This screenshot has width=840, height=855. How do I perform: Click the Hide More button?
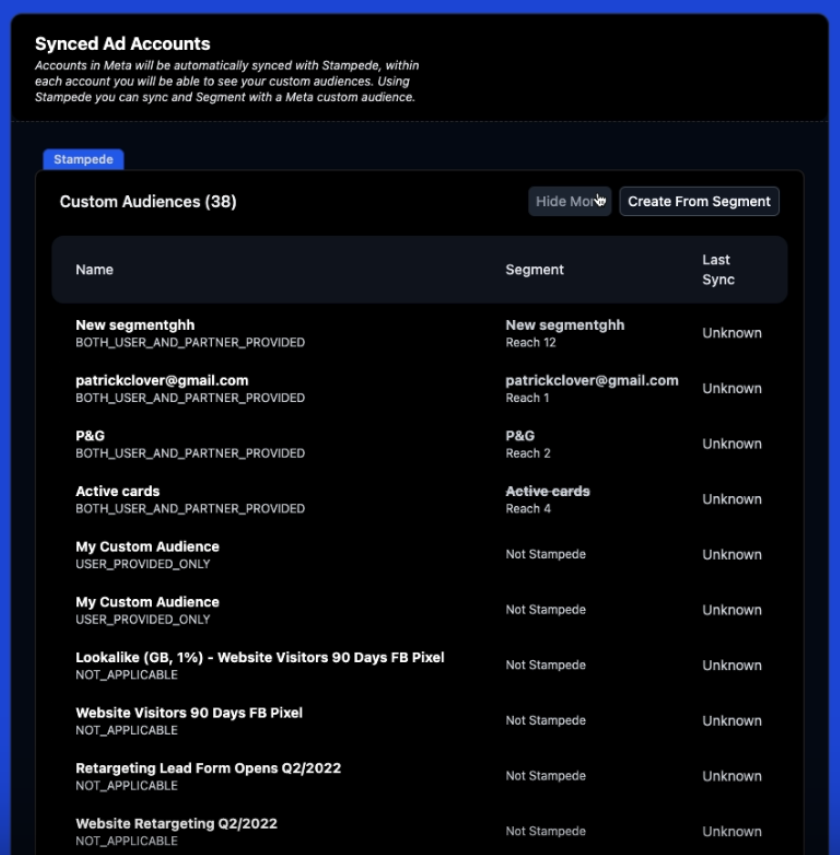568,201
